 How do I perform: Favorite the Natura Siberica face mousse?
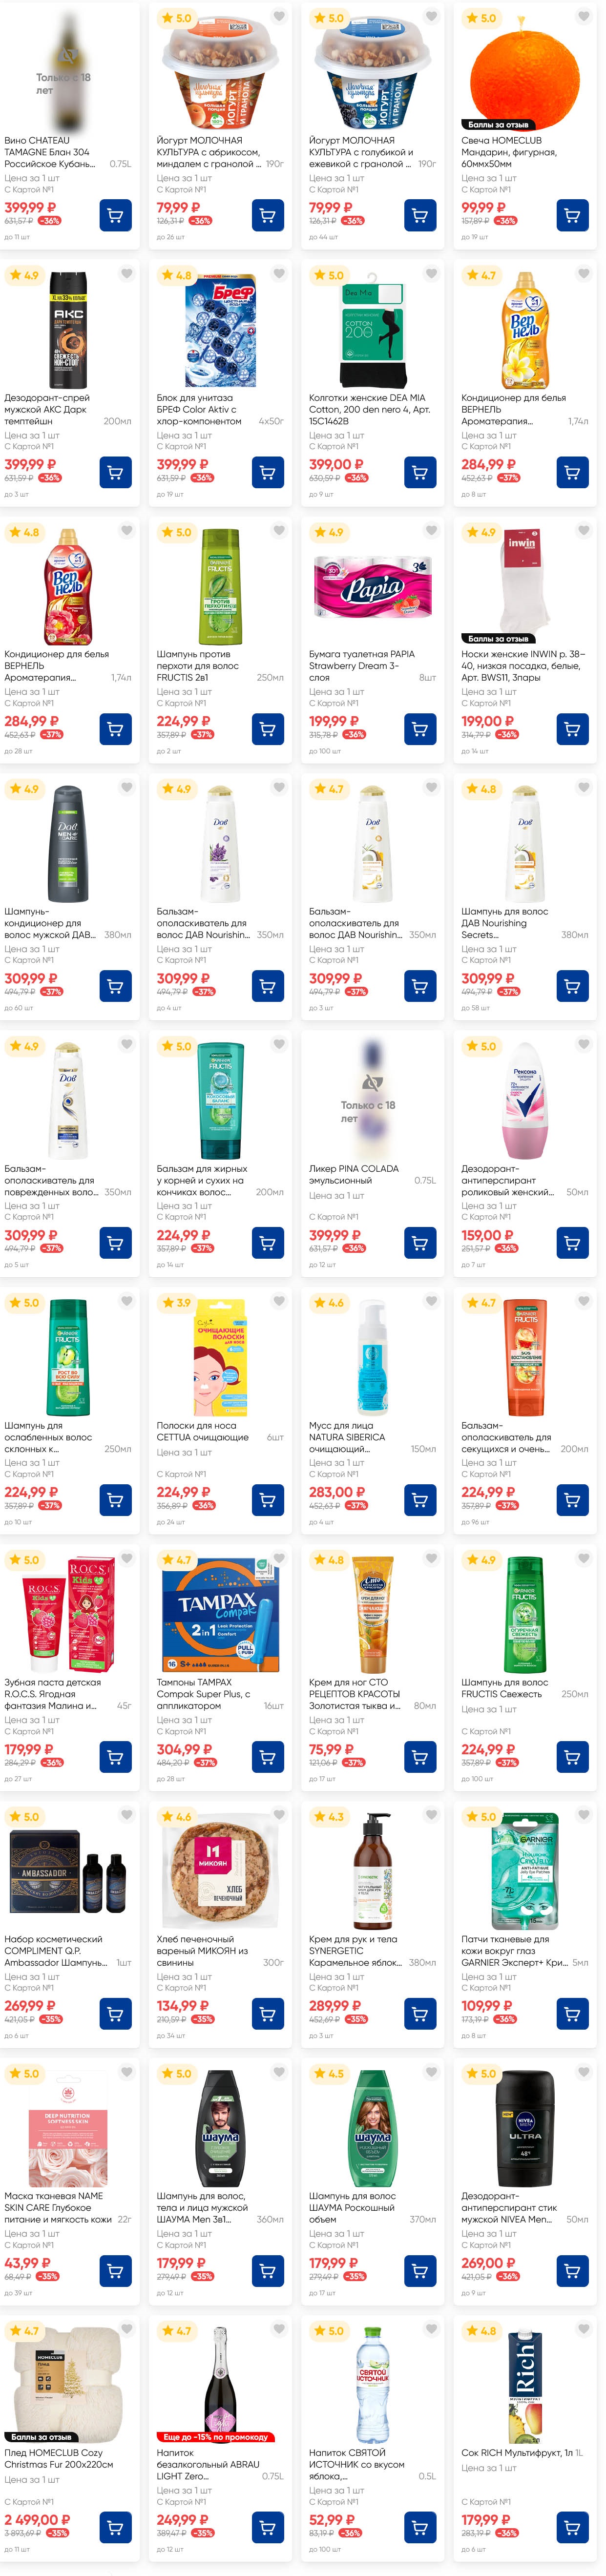(x=431, y=1301)
